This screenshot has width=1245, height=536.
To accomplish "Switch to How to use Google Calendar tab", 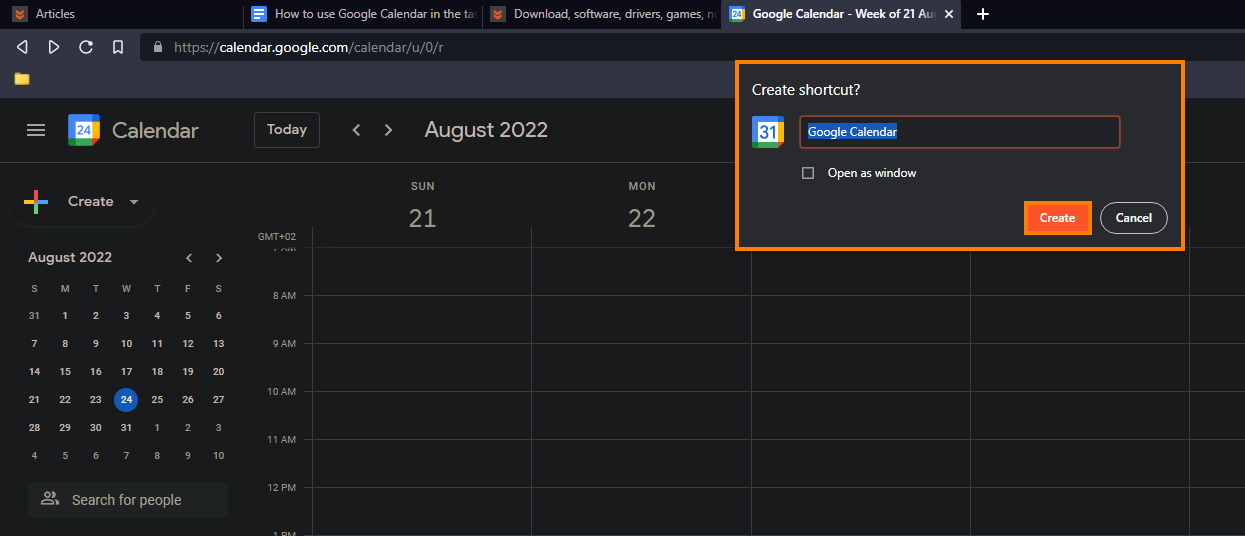I will click(362, 14).
